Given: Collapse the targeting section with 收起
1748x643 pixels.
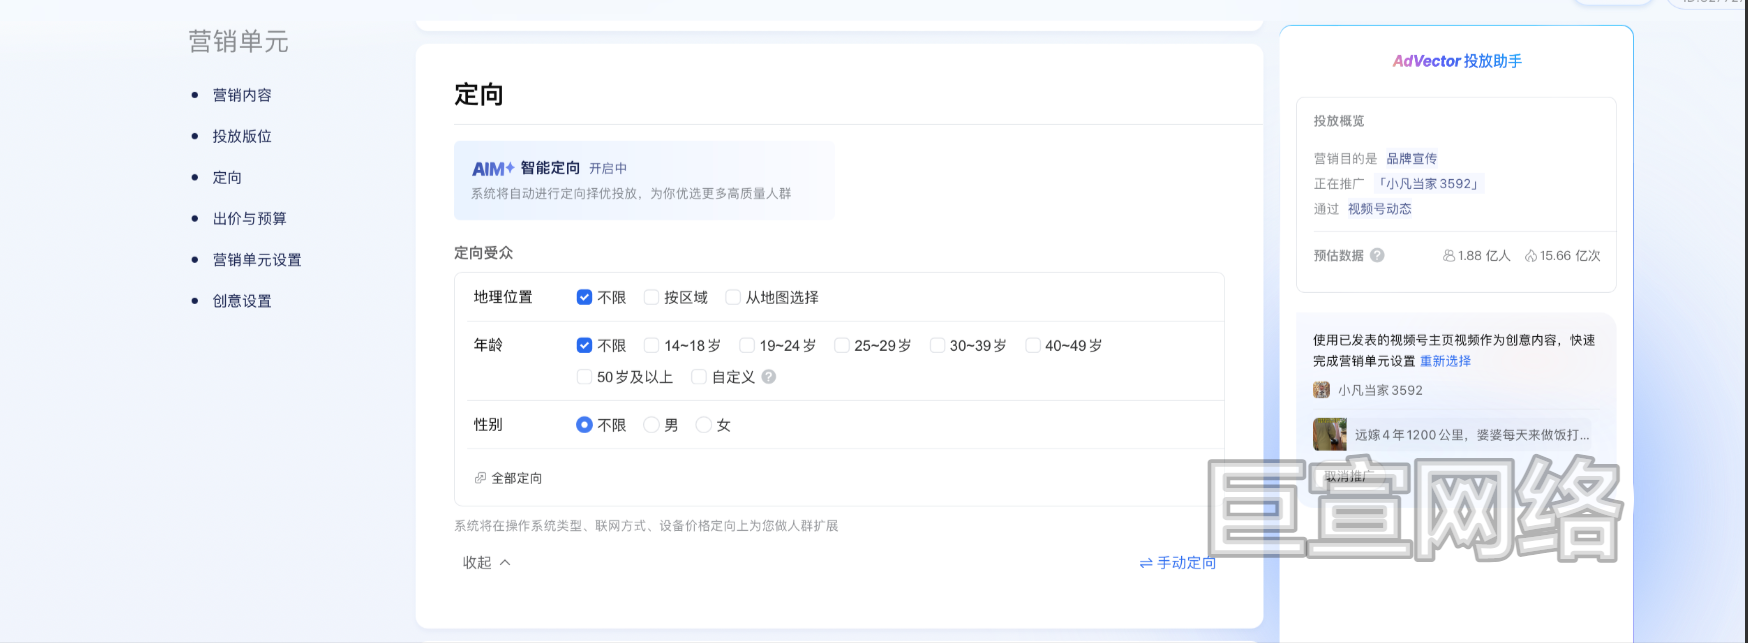Looking at the screenshot, I should (487, 563).
